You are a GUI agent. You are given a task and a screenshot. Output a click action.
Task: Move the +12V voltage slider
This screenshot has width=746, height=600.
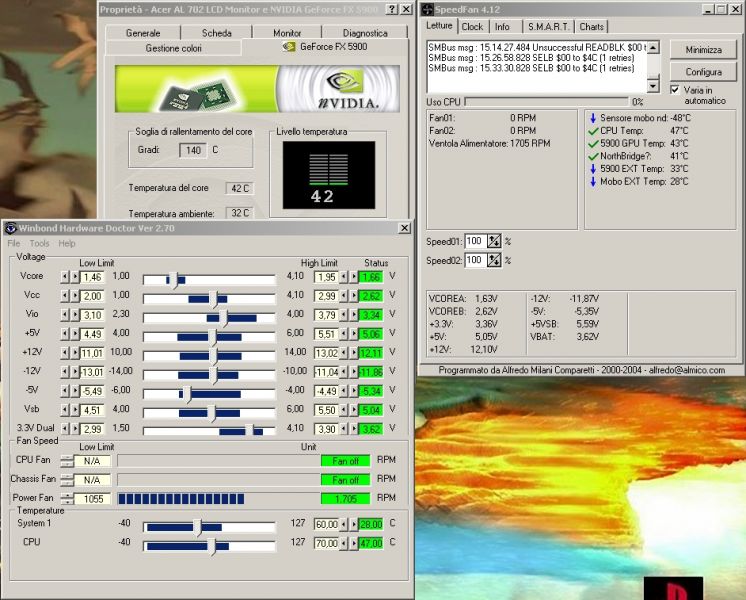point(213,356)
